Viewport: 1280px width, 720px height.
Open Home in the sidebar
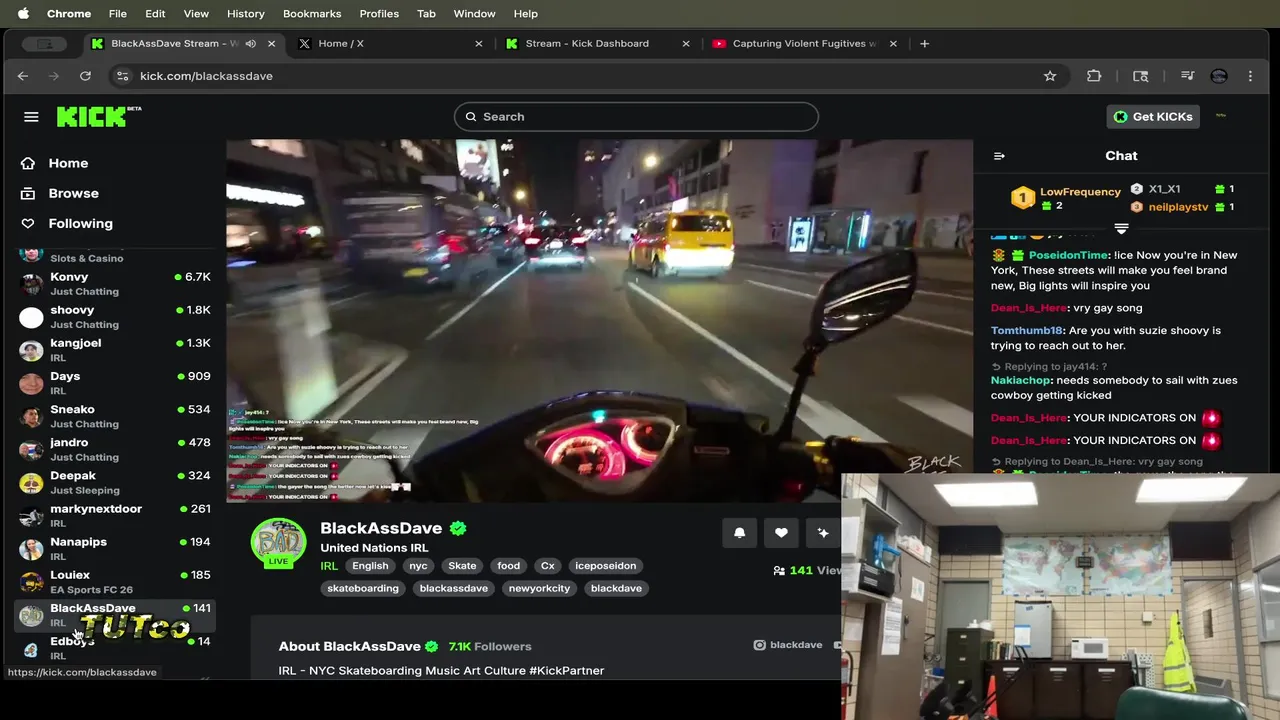coord(68,163)
